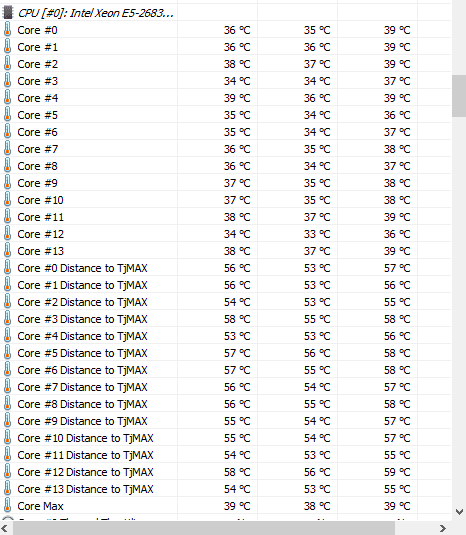466x535 pixels.
Task: Click thermometer icon for Core #7 Distance to TjMAX
Action: 7,387
